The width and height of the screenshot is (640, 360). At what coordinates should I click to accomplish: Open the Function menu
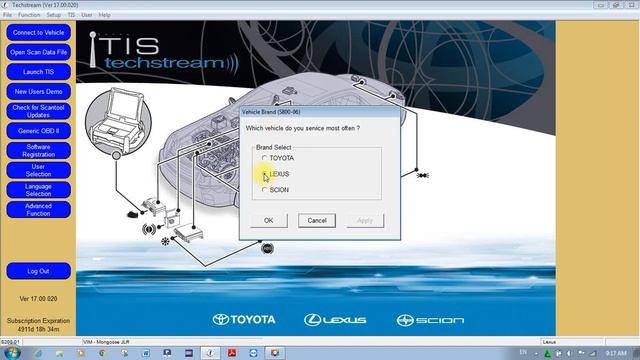(29, 15)
